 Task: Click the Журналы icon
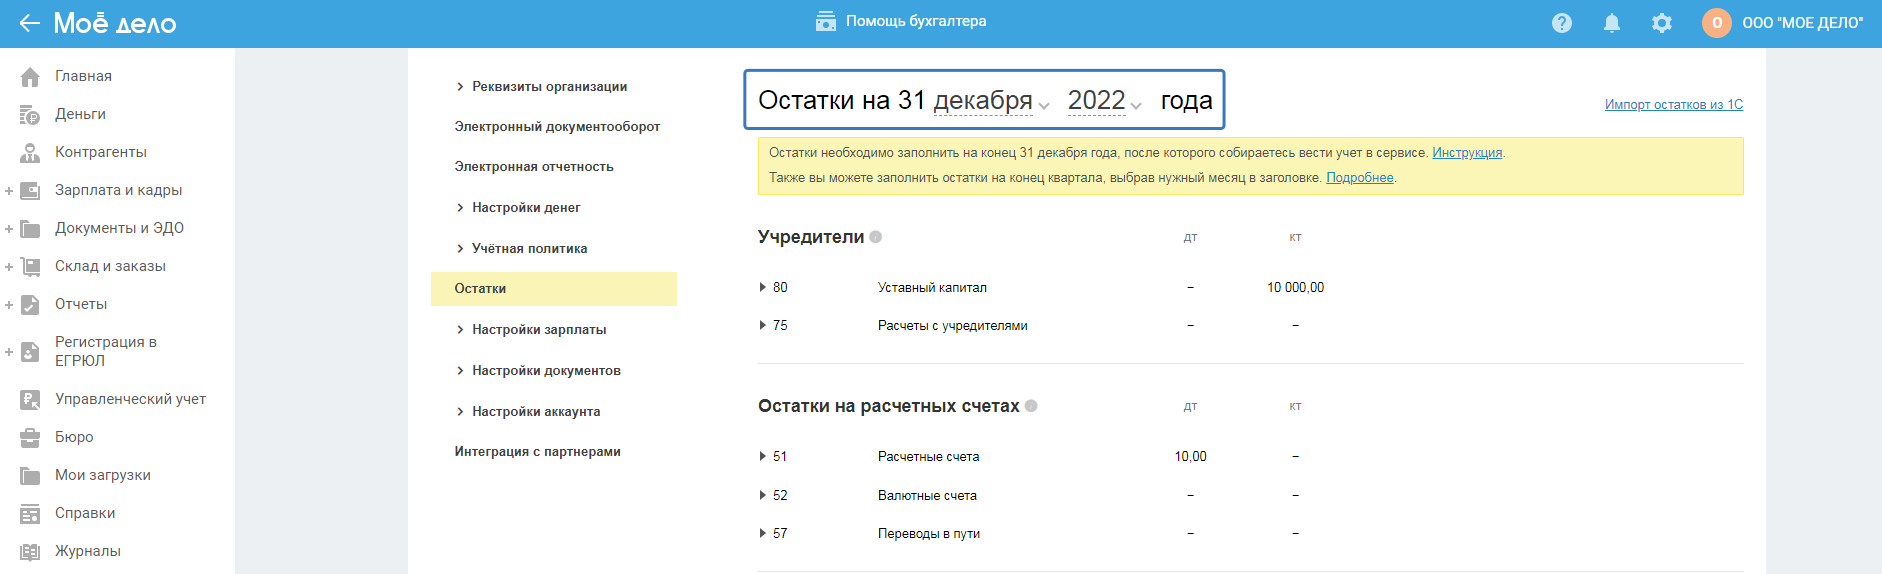[30, 552]
